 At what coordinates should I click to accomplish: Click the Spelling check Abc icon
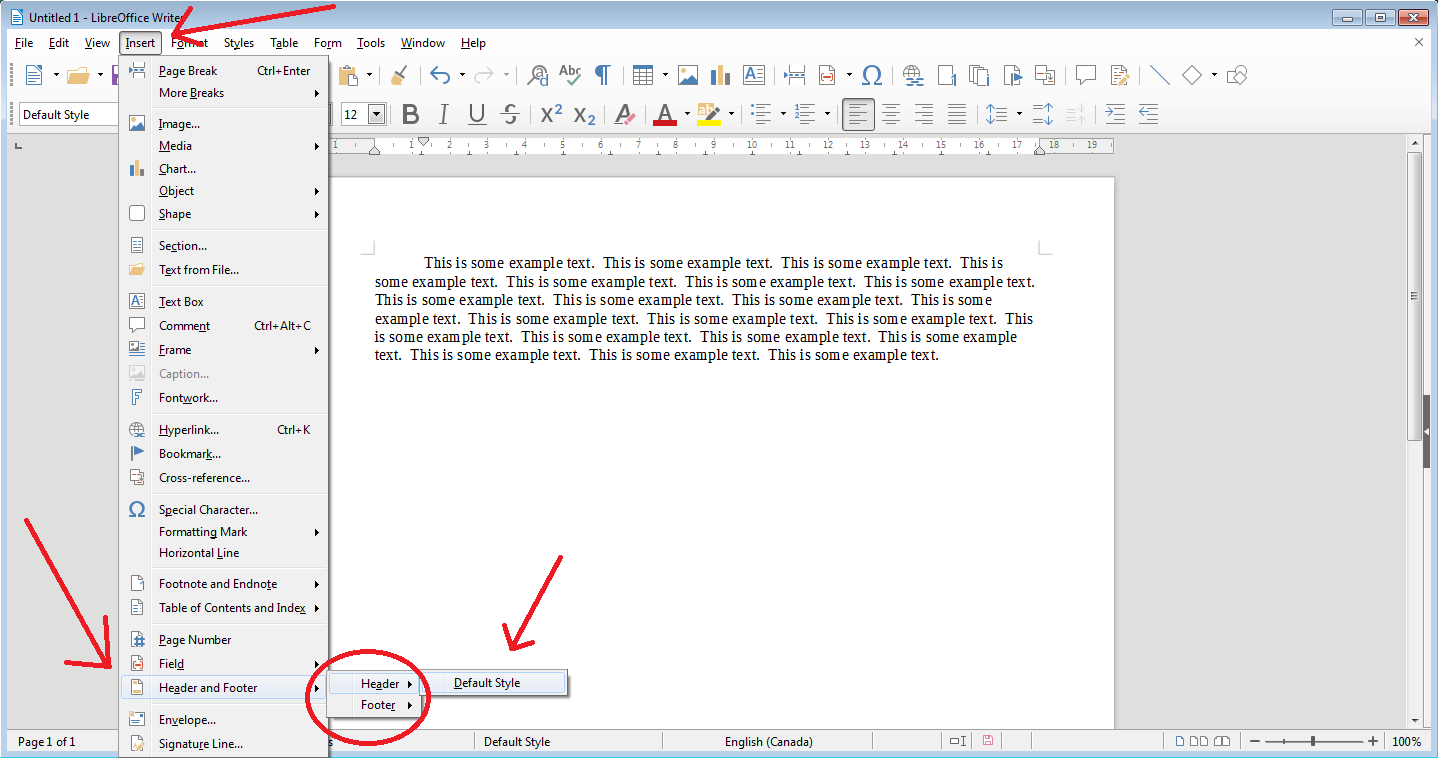click(570, 75)
